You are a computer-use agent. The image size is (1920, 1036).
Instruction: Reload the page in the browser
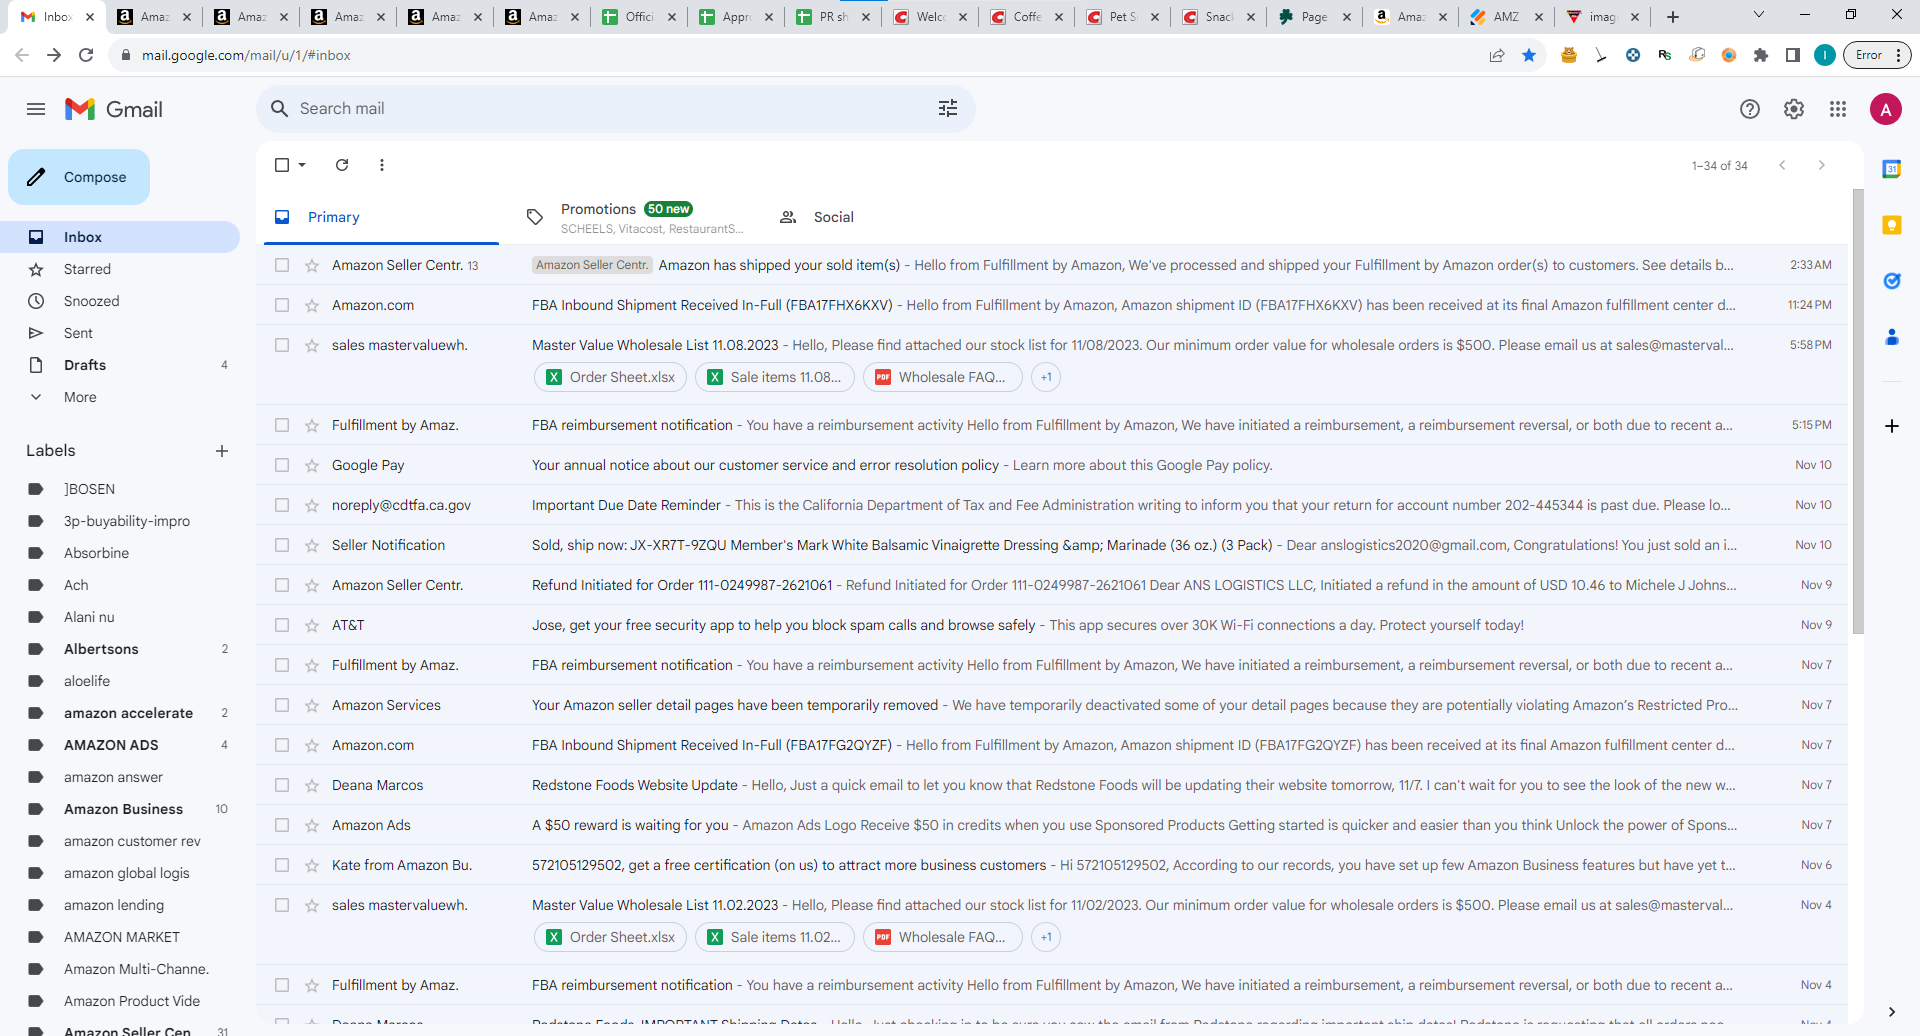(86, 55)
